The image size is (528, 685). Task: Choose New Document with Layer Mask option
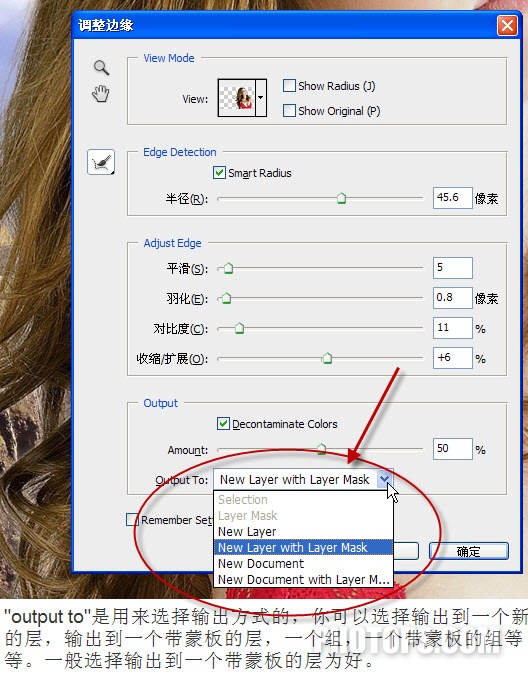point(303,580)
